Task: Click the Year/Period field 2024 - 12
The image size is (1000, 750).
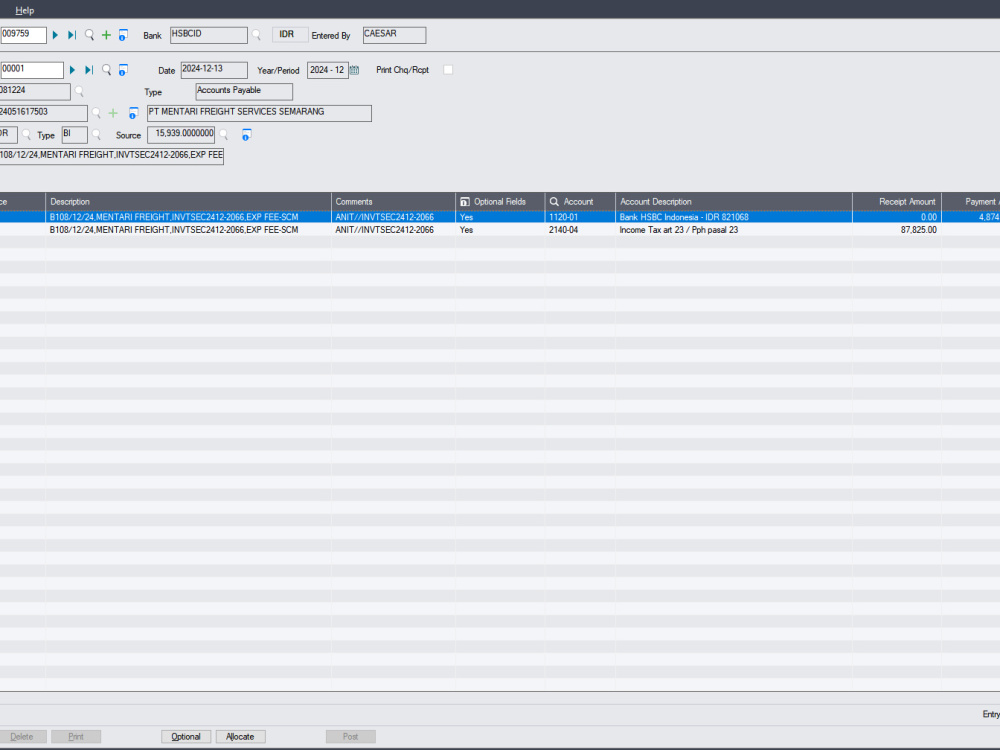Action: tap(328, 70)
